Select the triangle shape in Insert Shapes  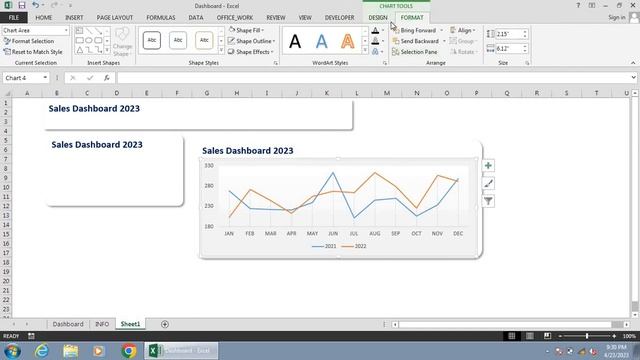80,50
